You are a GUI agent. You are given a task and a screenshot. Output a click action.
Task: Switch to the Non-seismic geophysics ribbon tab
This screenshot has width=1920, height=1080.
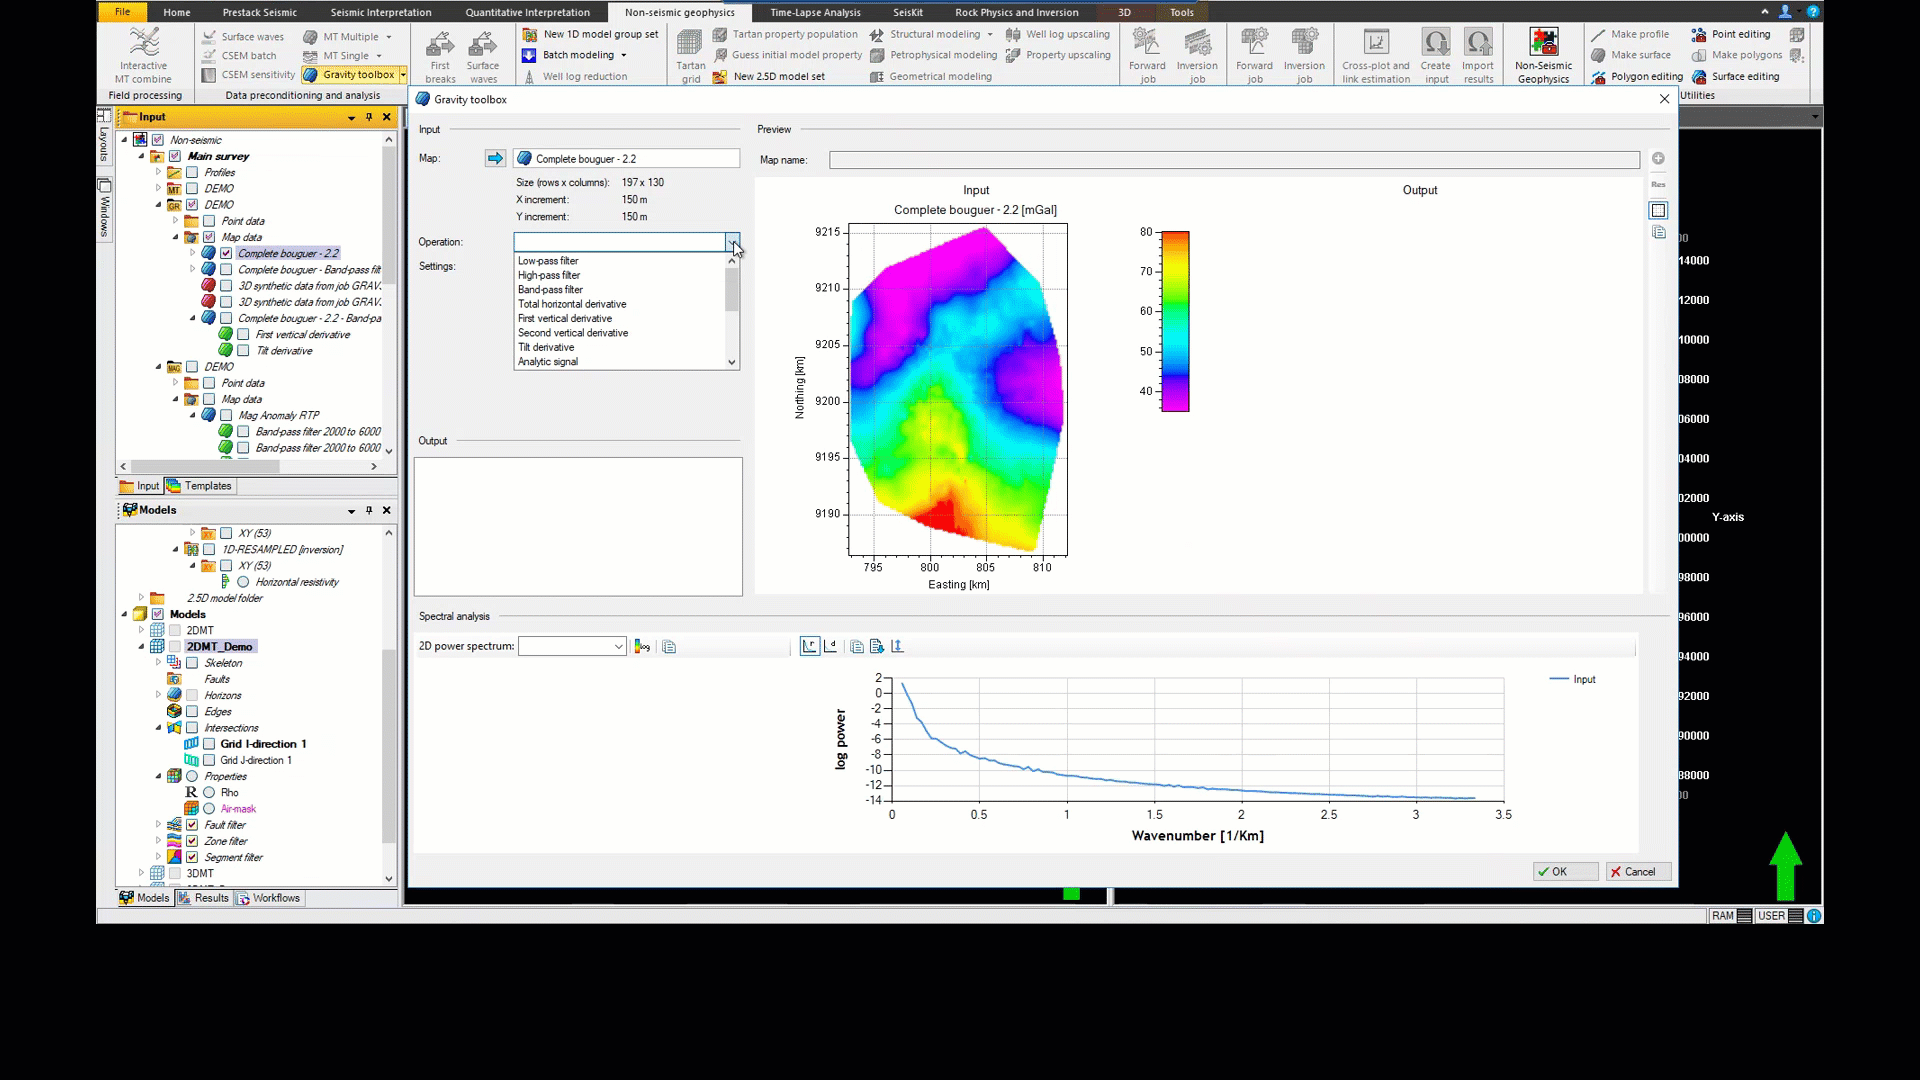click(680, 12)
